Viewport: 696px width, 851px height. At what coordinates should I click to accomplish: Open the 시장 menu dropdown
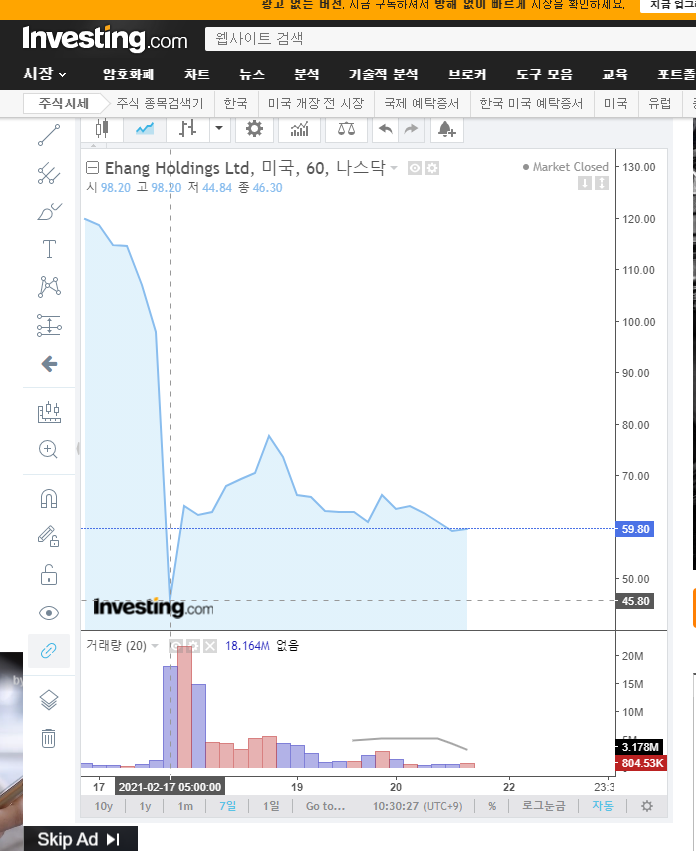coord(45,74)
